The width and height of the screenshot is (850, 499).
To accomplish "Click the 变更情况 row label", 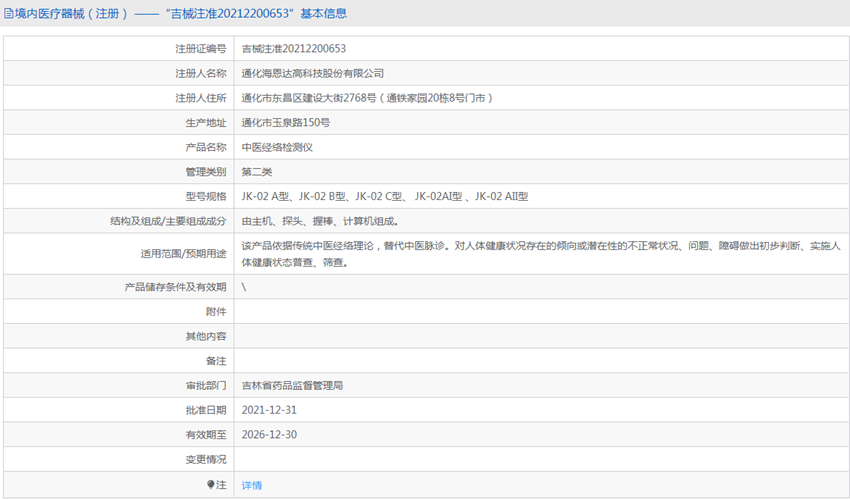I will click(206, 459).
